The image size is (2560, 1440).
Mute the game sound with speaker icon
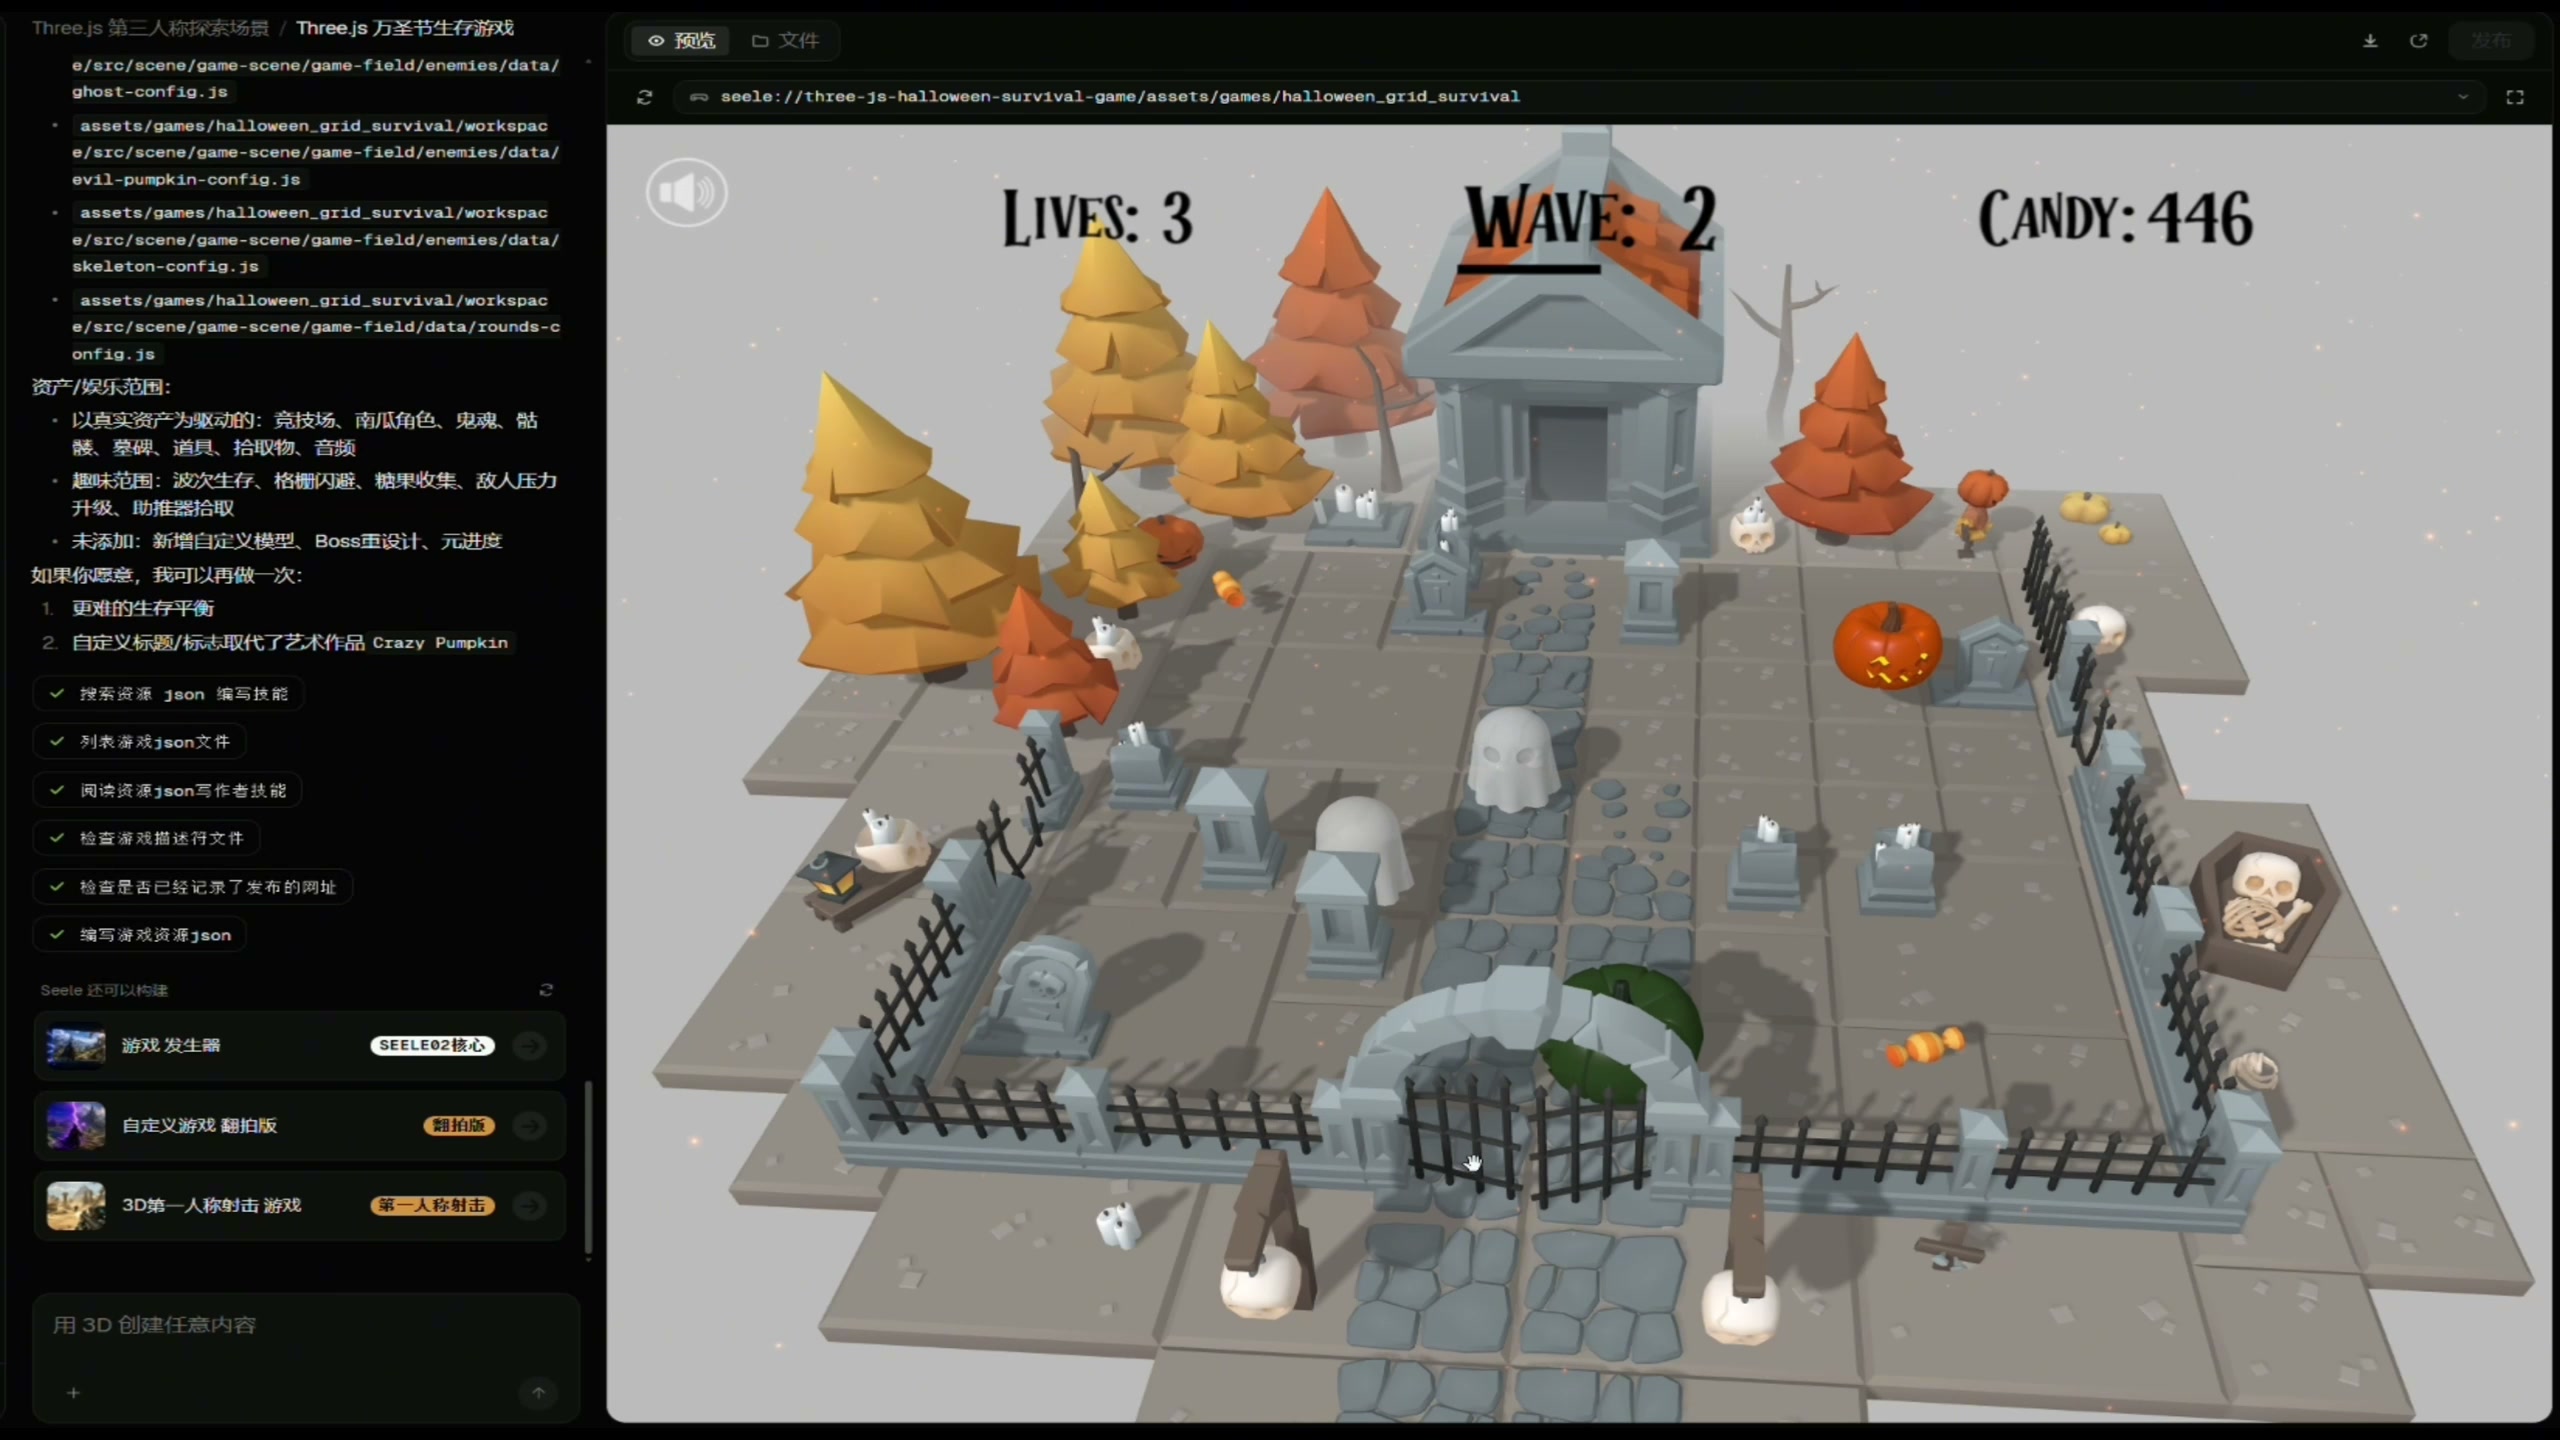coord(687,192)
